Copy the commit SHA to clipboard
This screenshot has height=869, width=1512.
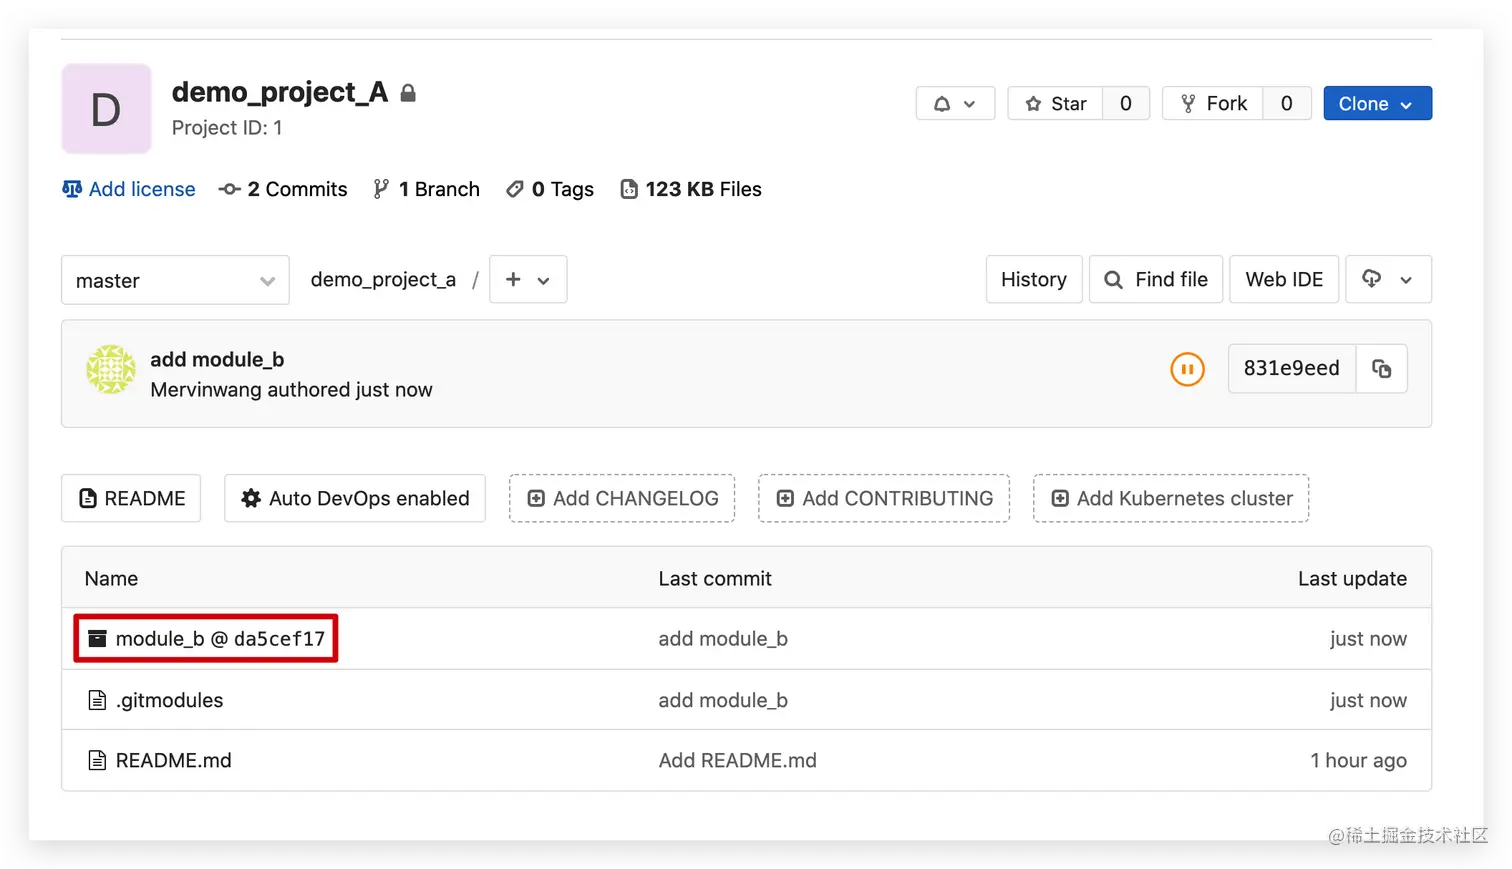point(1382,368)
